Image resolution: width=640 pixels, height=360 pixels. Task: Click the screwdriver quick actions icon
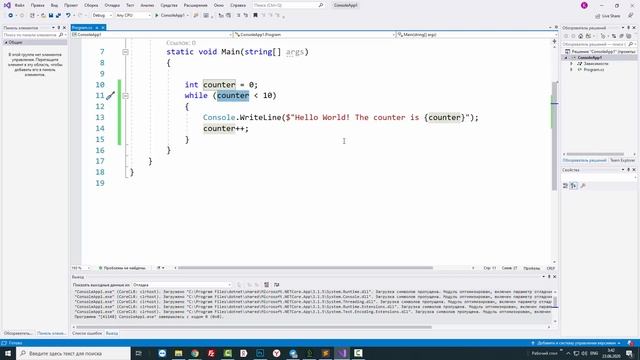pyautogui.click(x=110, y=96)
